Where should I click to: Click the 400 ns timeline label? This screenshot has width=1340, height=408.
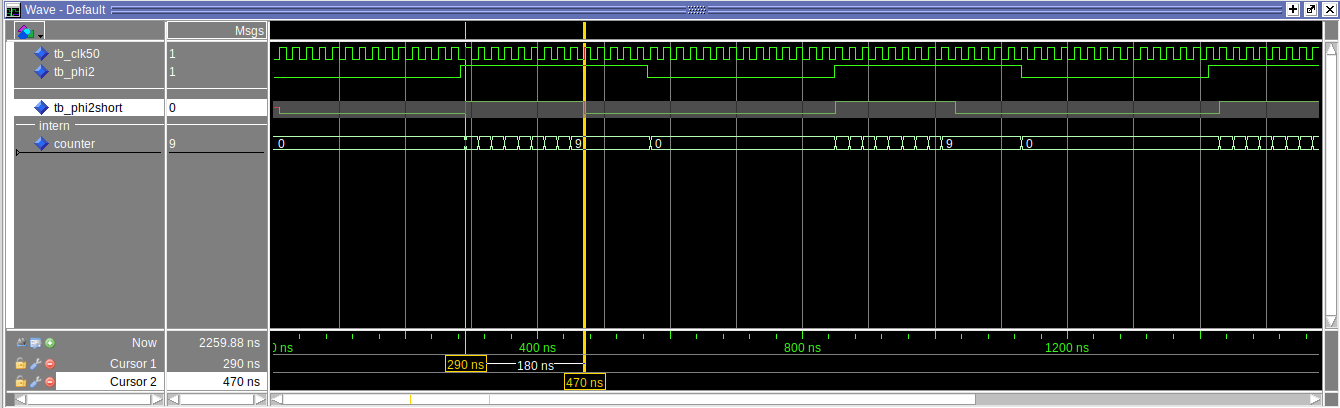click(537, 348)
